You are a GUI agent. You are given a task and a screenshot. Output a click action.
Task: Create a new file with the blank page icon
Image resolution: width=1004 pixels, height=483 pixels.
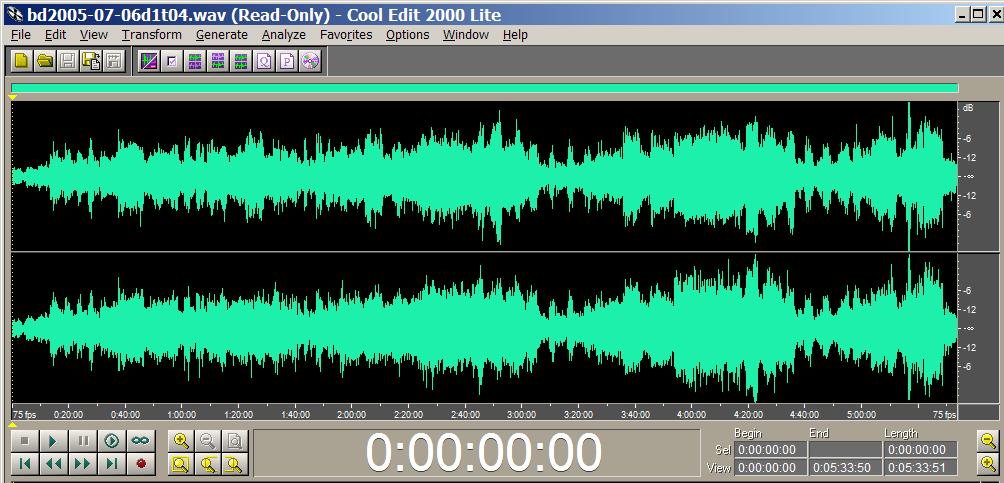pos(22,61)
